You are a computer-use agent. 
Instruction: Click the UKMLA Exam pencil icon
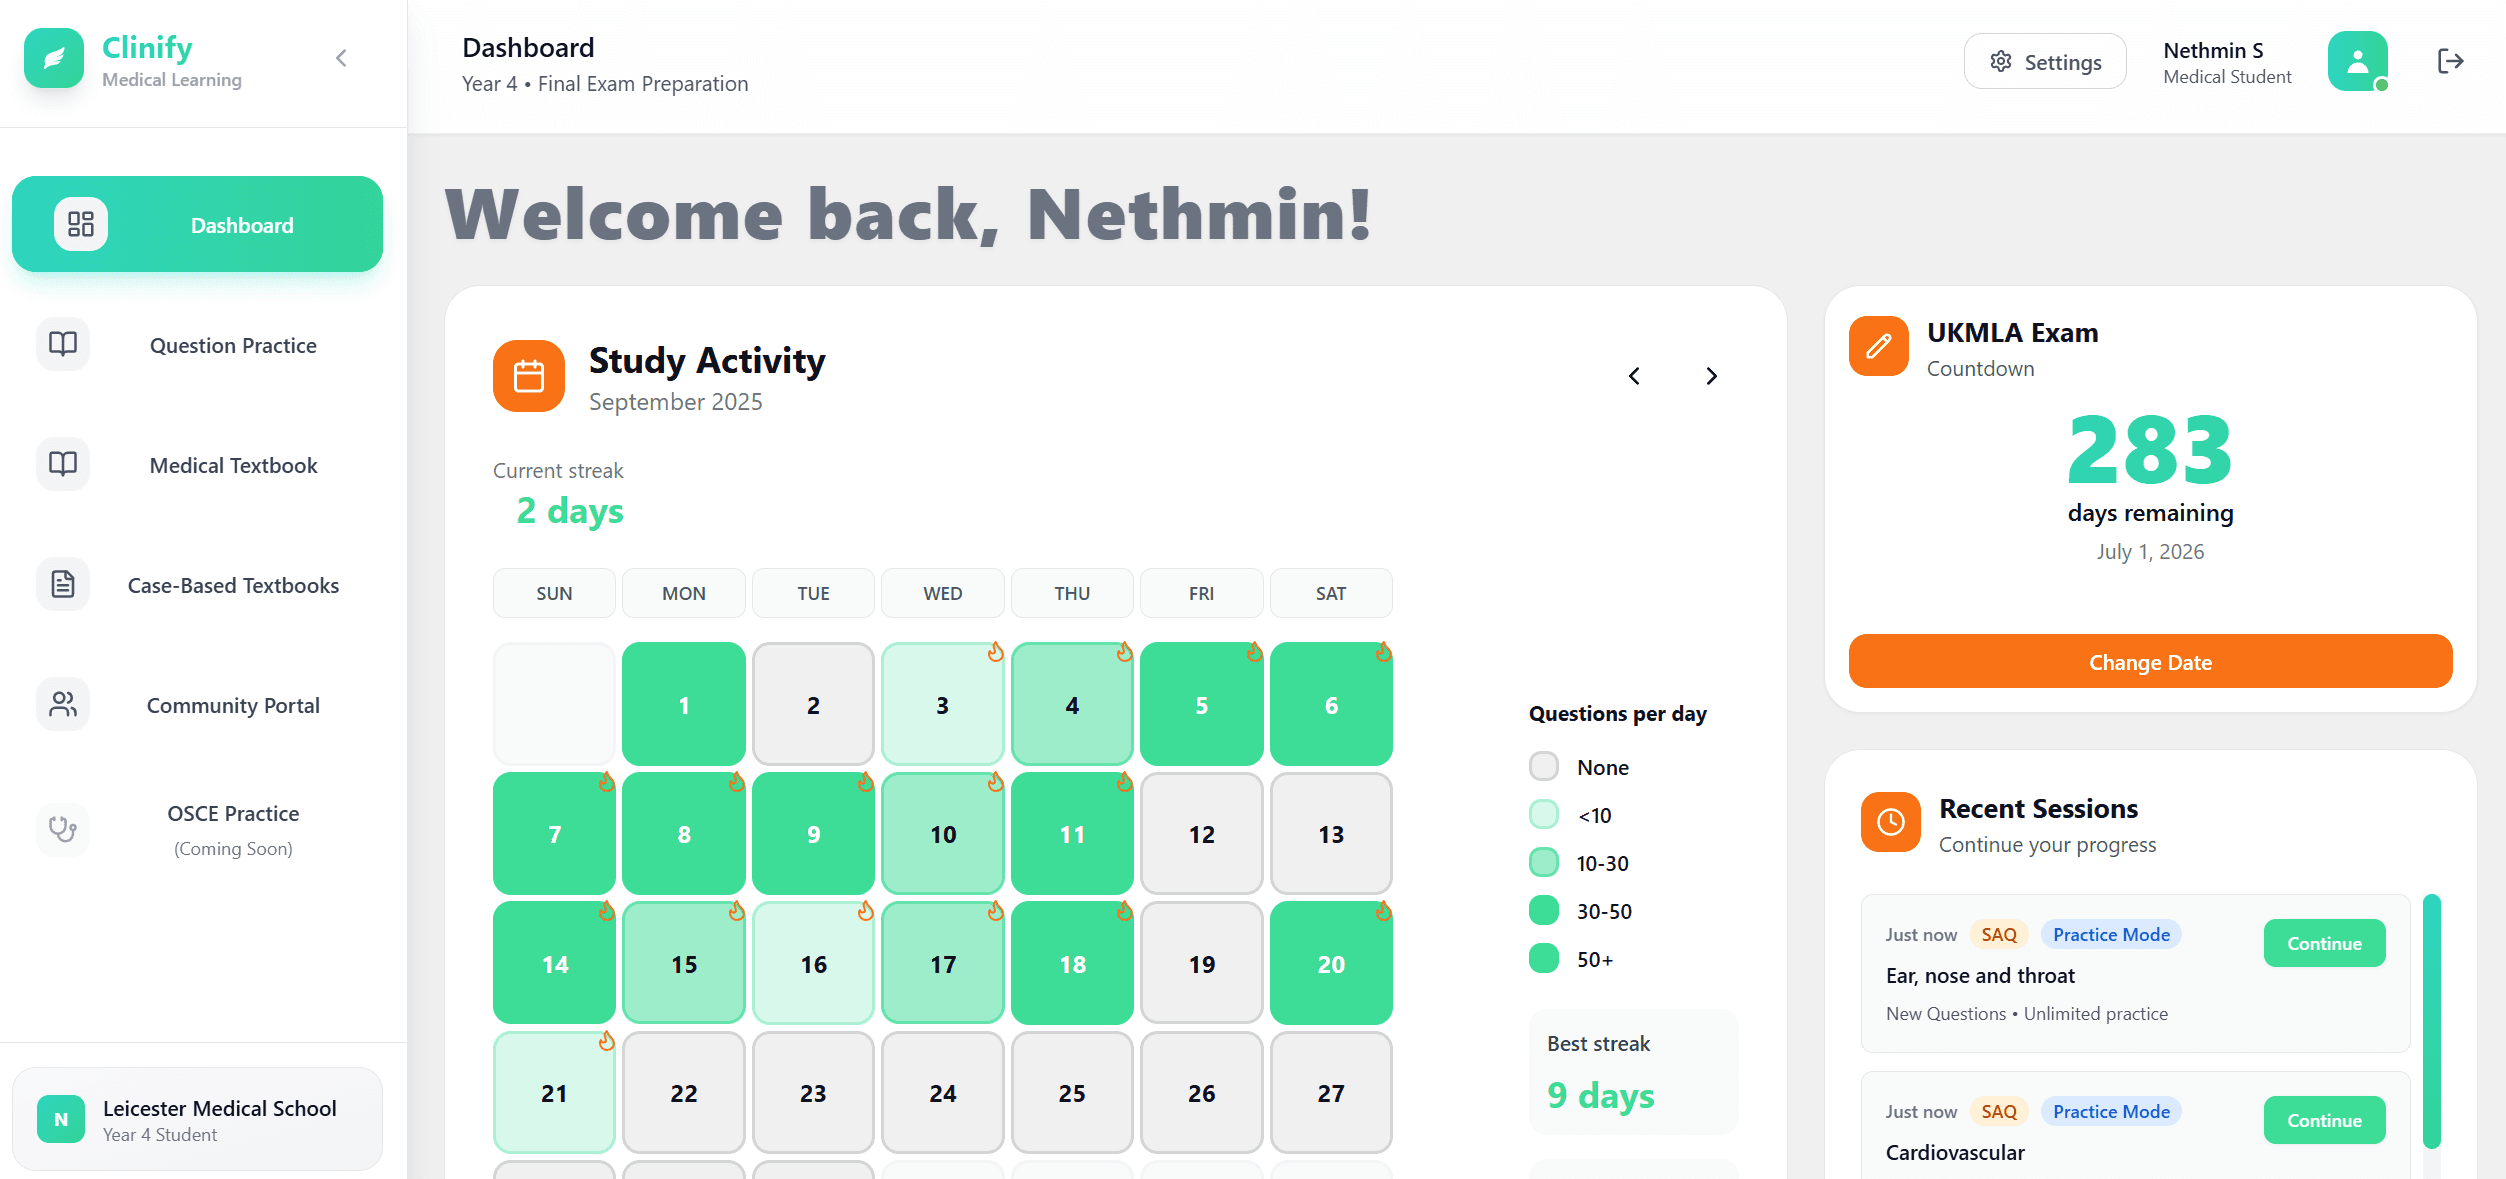[x=1878, y=346]
